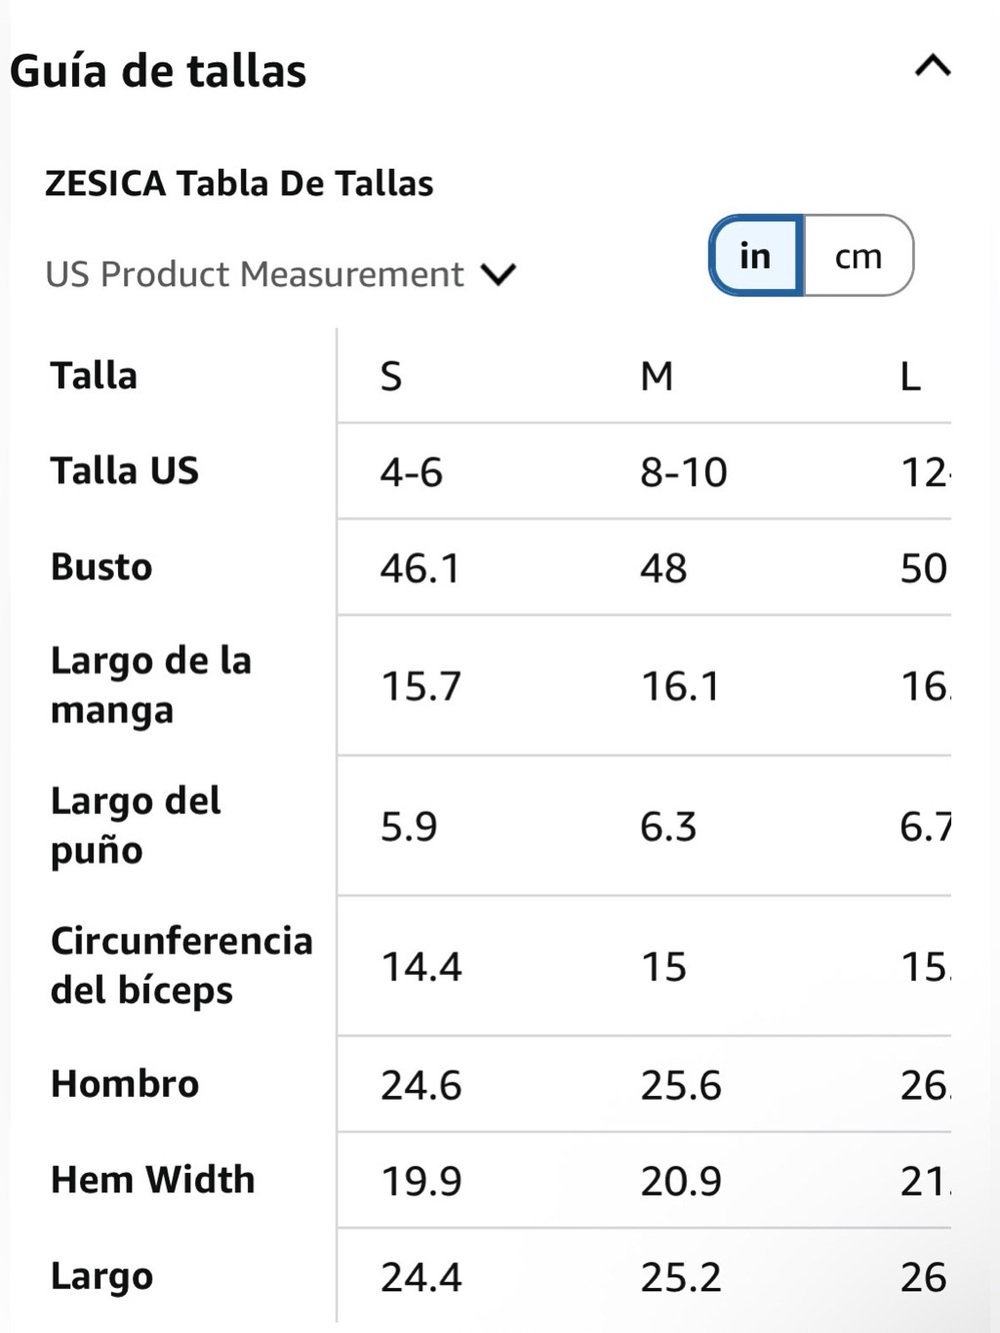Click the Busto row label

pyautogui.click(x=102, y=567)
